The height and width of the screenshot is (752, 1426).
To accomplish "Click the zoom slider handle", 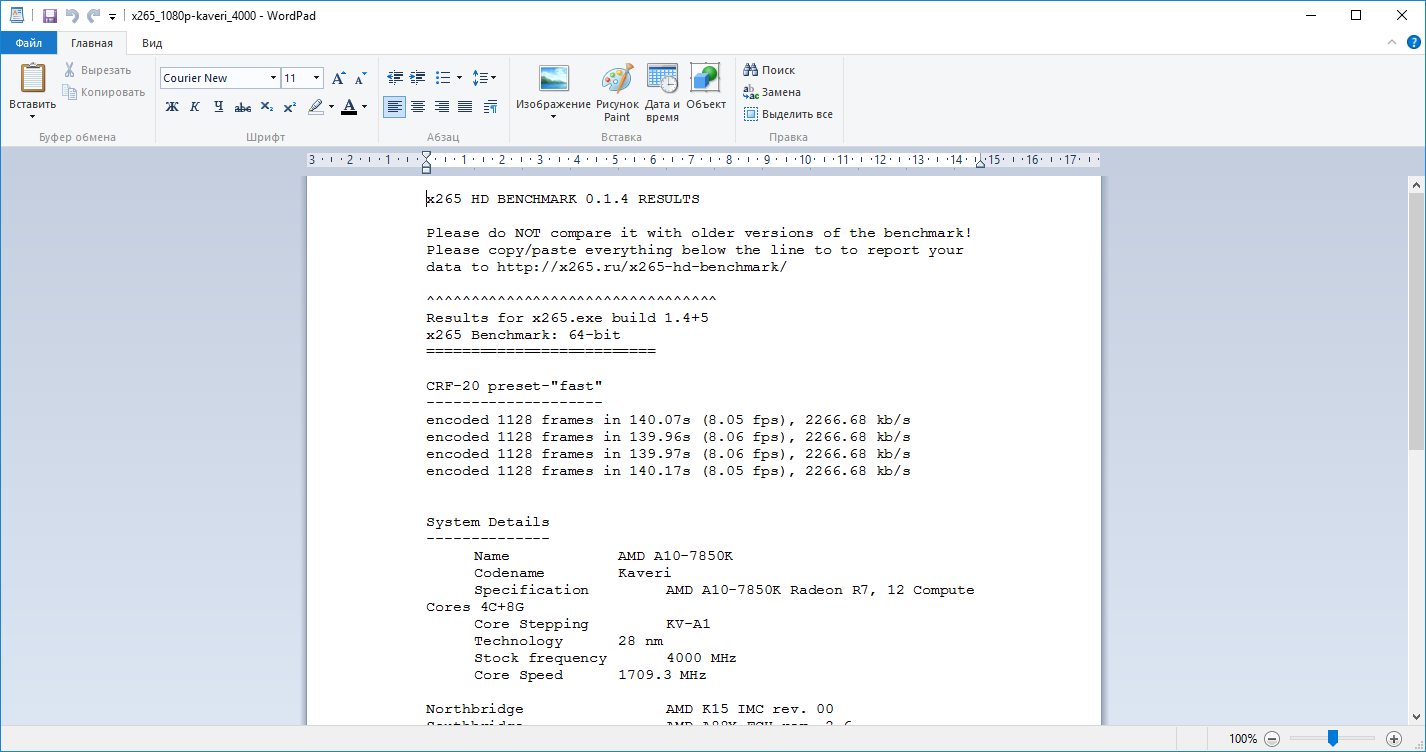I will (1332, 738).
